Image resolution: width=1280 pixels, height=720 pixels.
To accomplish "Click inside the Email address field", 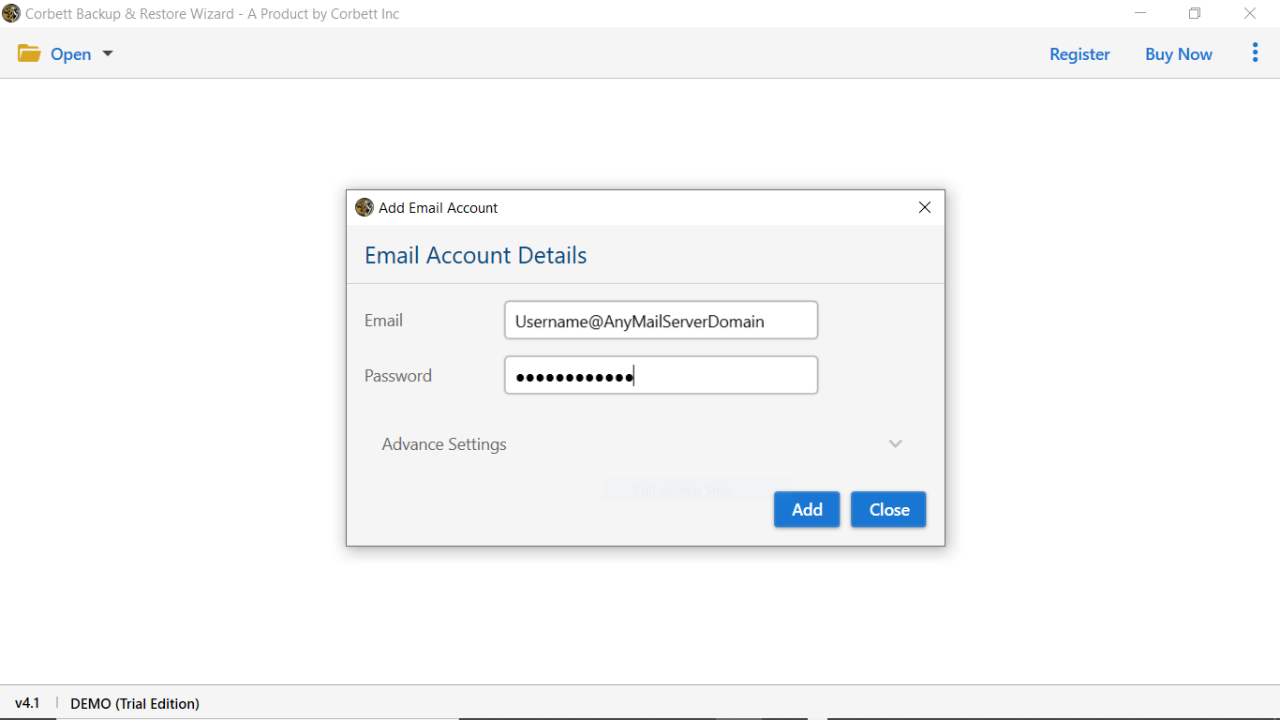I will point(660,320).
